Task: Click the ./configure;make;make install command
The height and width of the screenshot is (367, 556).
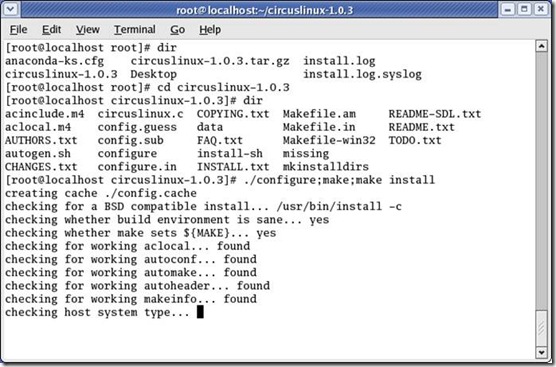Action: (x=339, y=180)
